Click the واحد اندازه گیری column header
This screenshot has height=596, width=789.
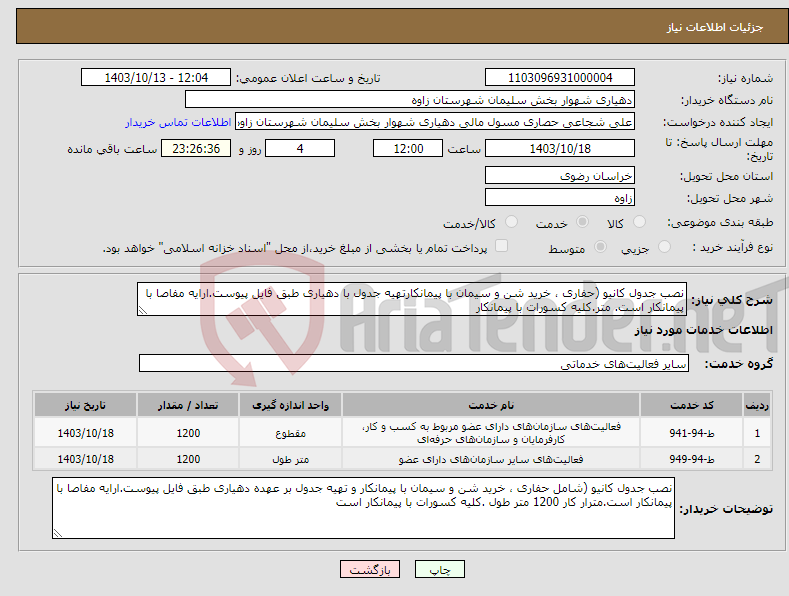(x=290, y=405)
